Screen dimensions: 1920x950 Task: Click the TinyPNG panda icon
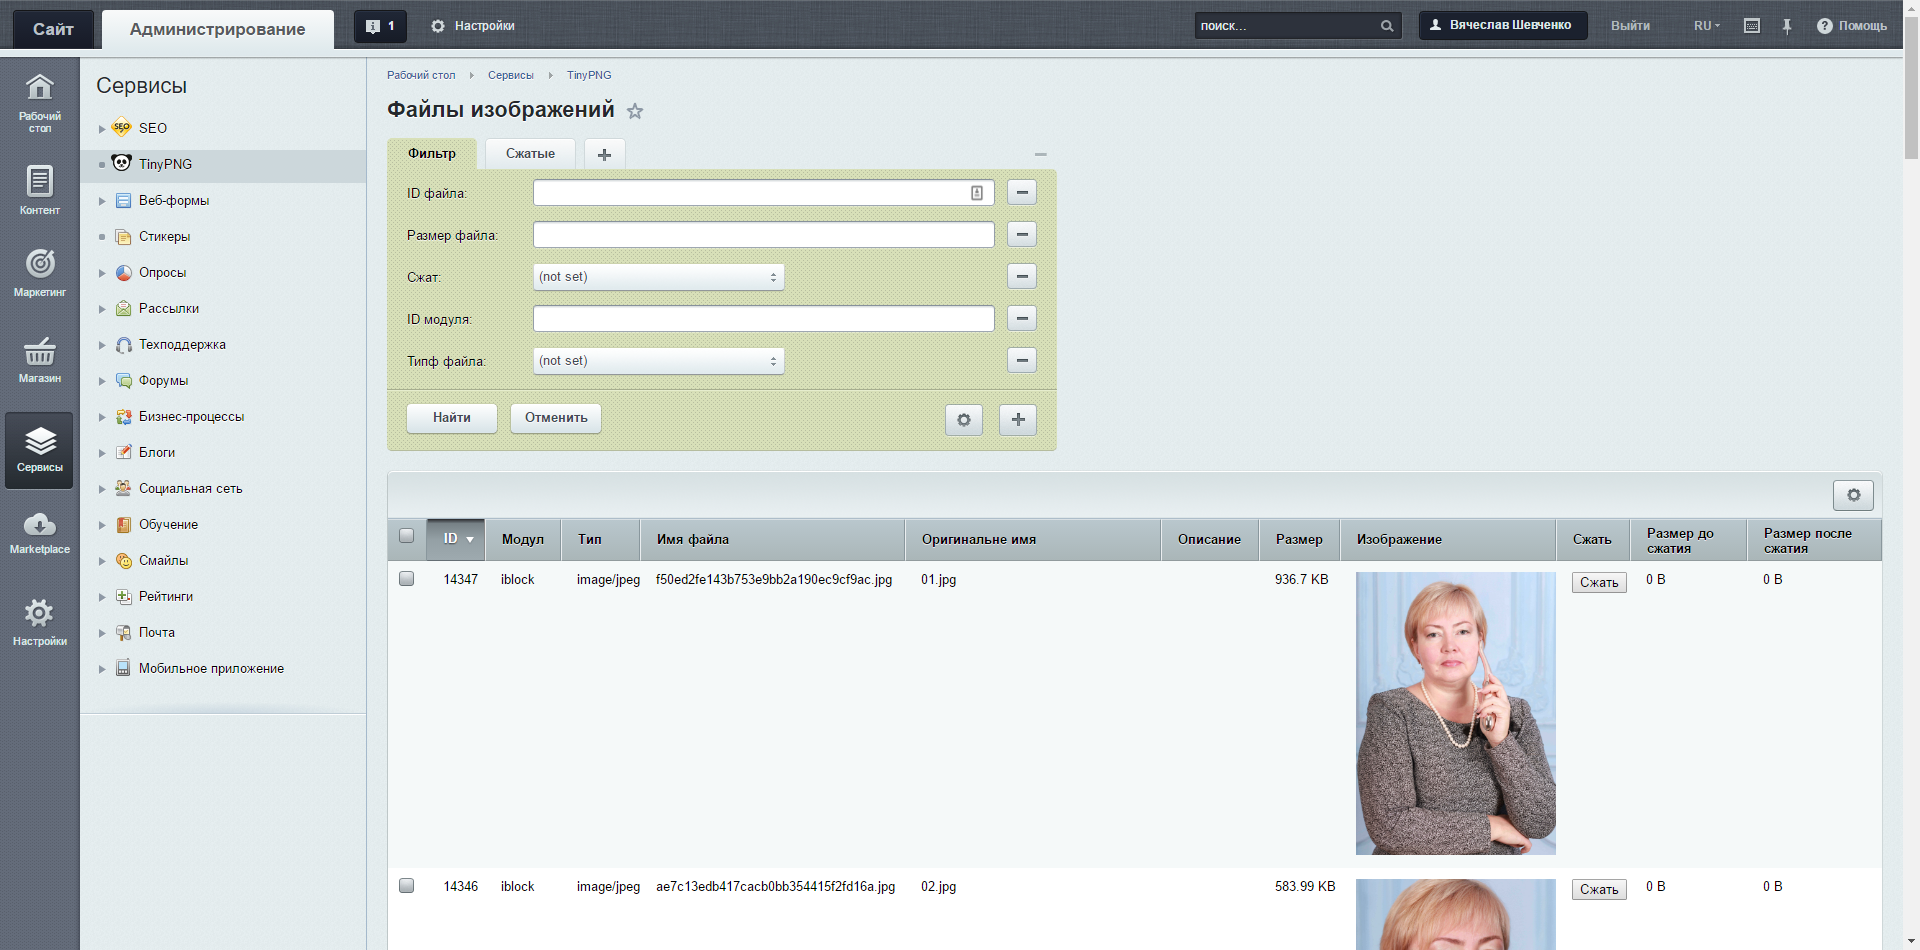(122, 163)
